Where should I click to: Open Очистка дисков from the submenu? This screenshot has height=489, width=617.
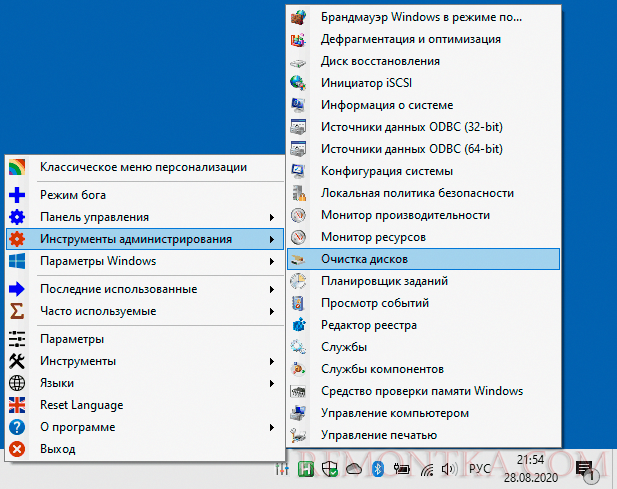pos(423,259)
